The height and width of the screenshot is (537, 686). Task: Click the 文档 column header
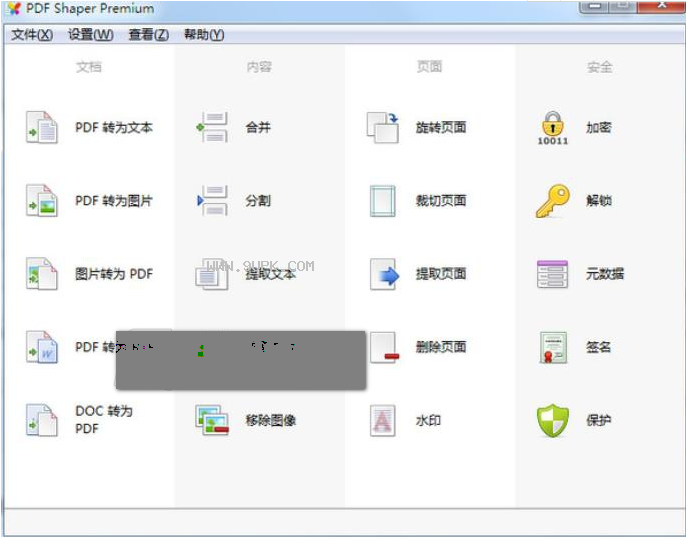tap(89, 67)
